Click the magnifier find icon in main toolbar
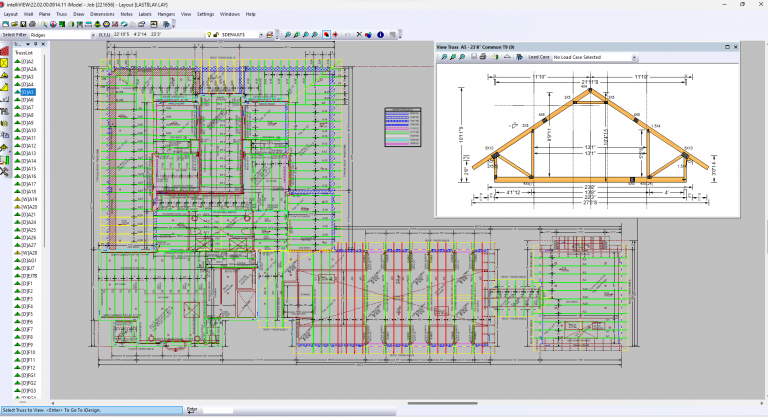 pos(44,24)
